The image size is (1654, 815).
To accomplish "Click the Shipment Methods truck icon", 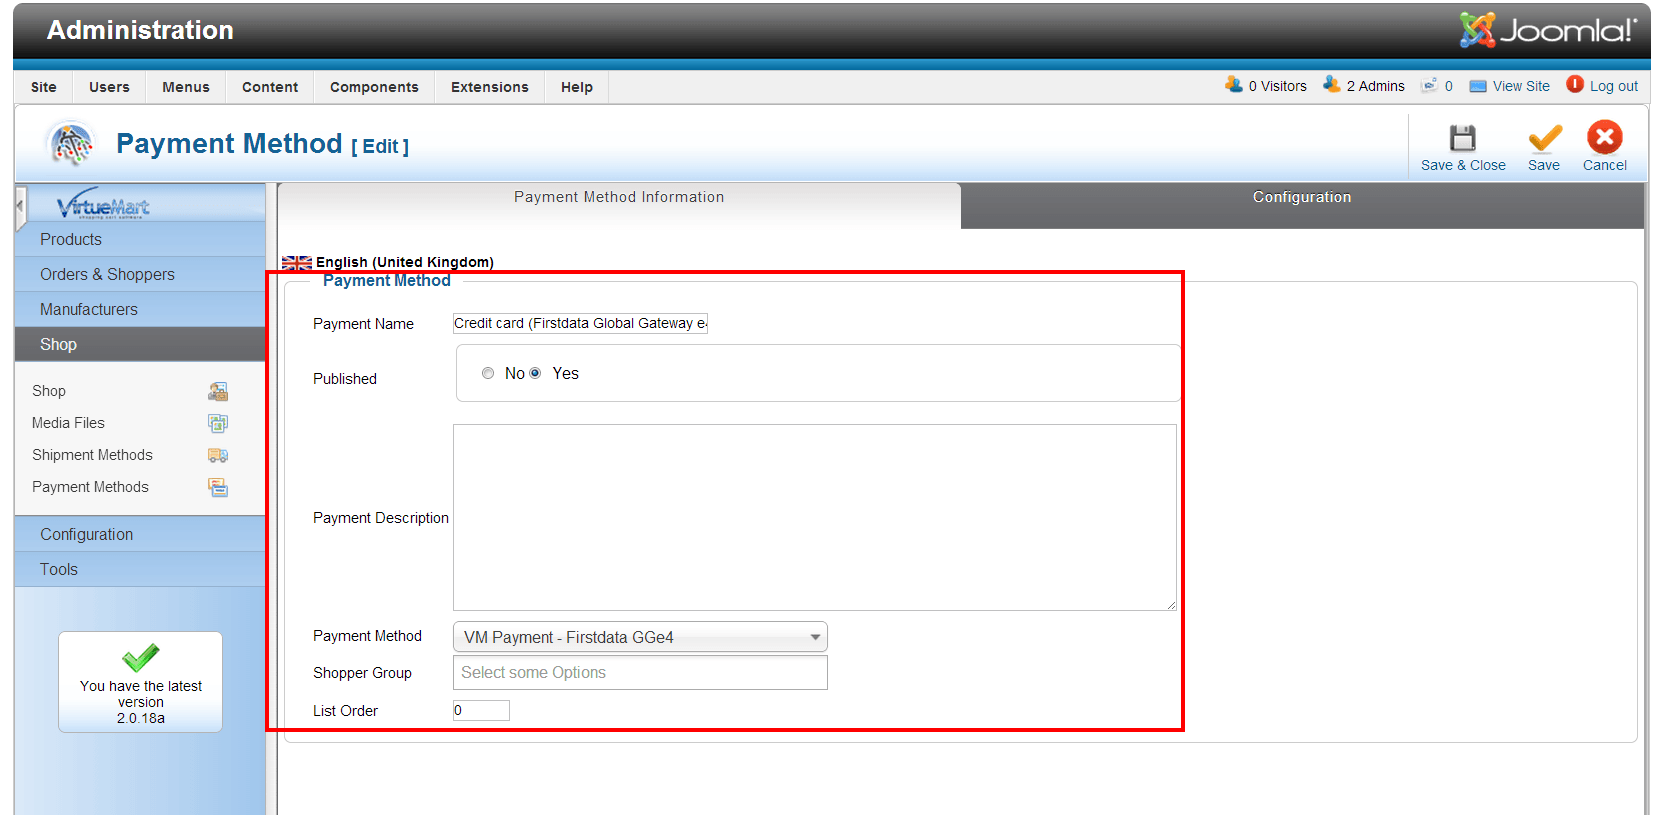I will [218, 455].
